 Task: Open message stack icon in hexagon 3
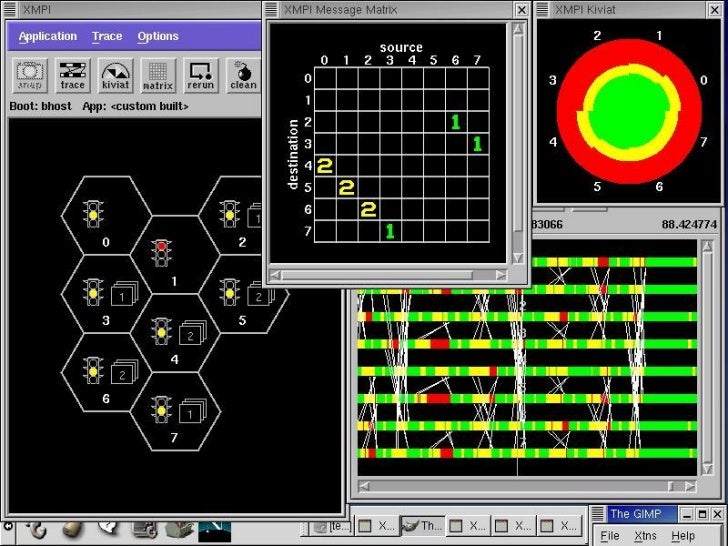click(124, 294)
